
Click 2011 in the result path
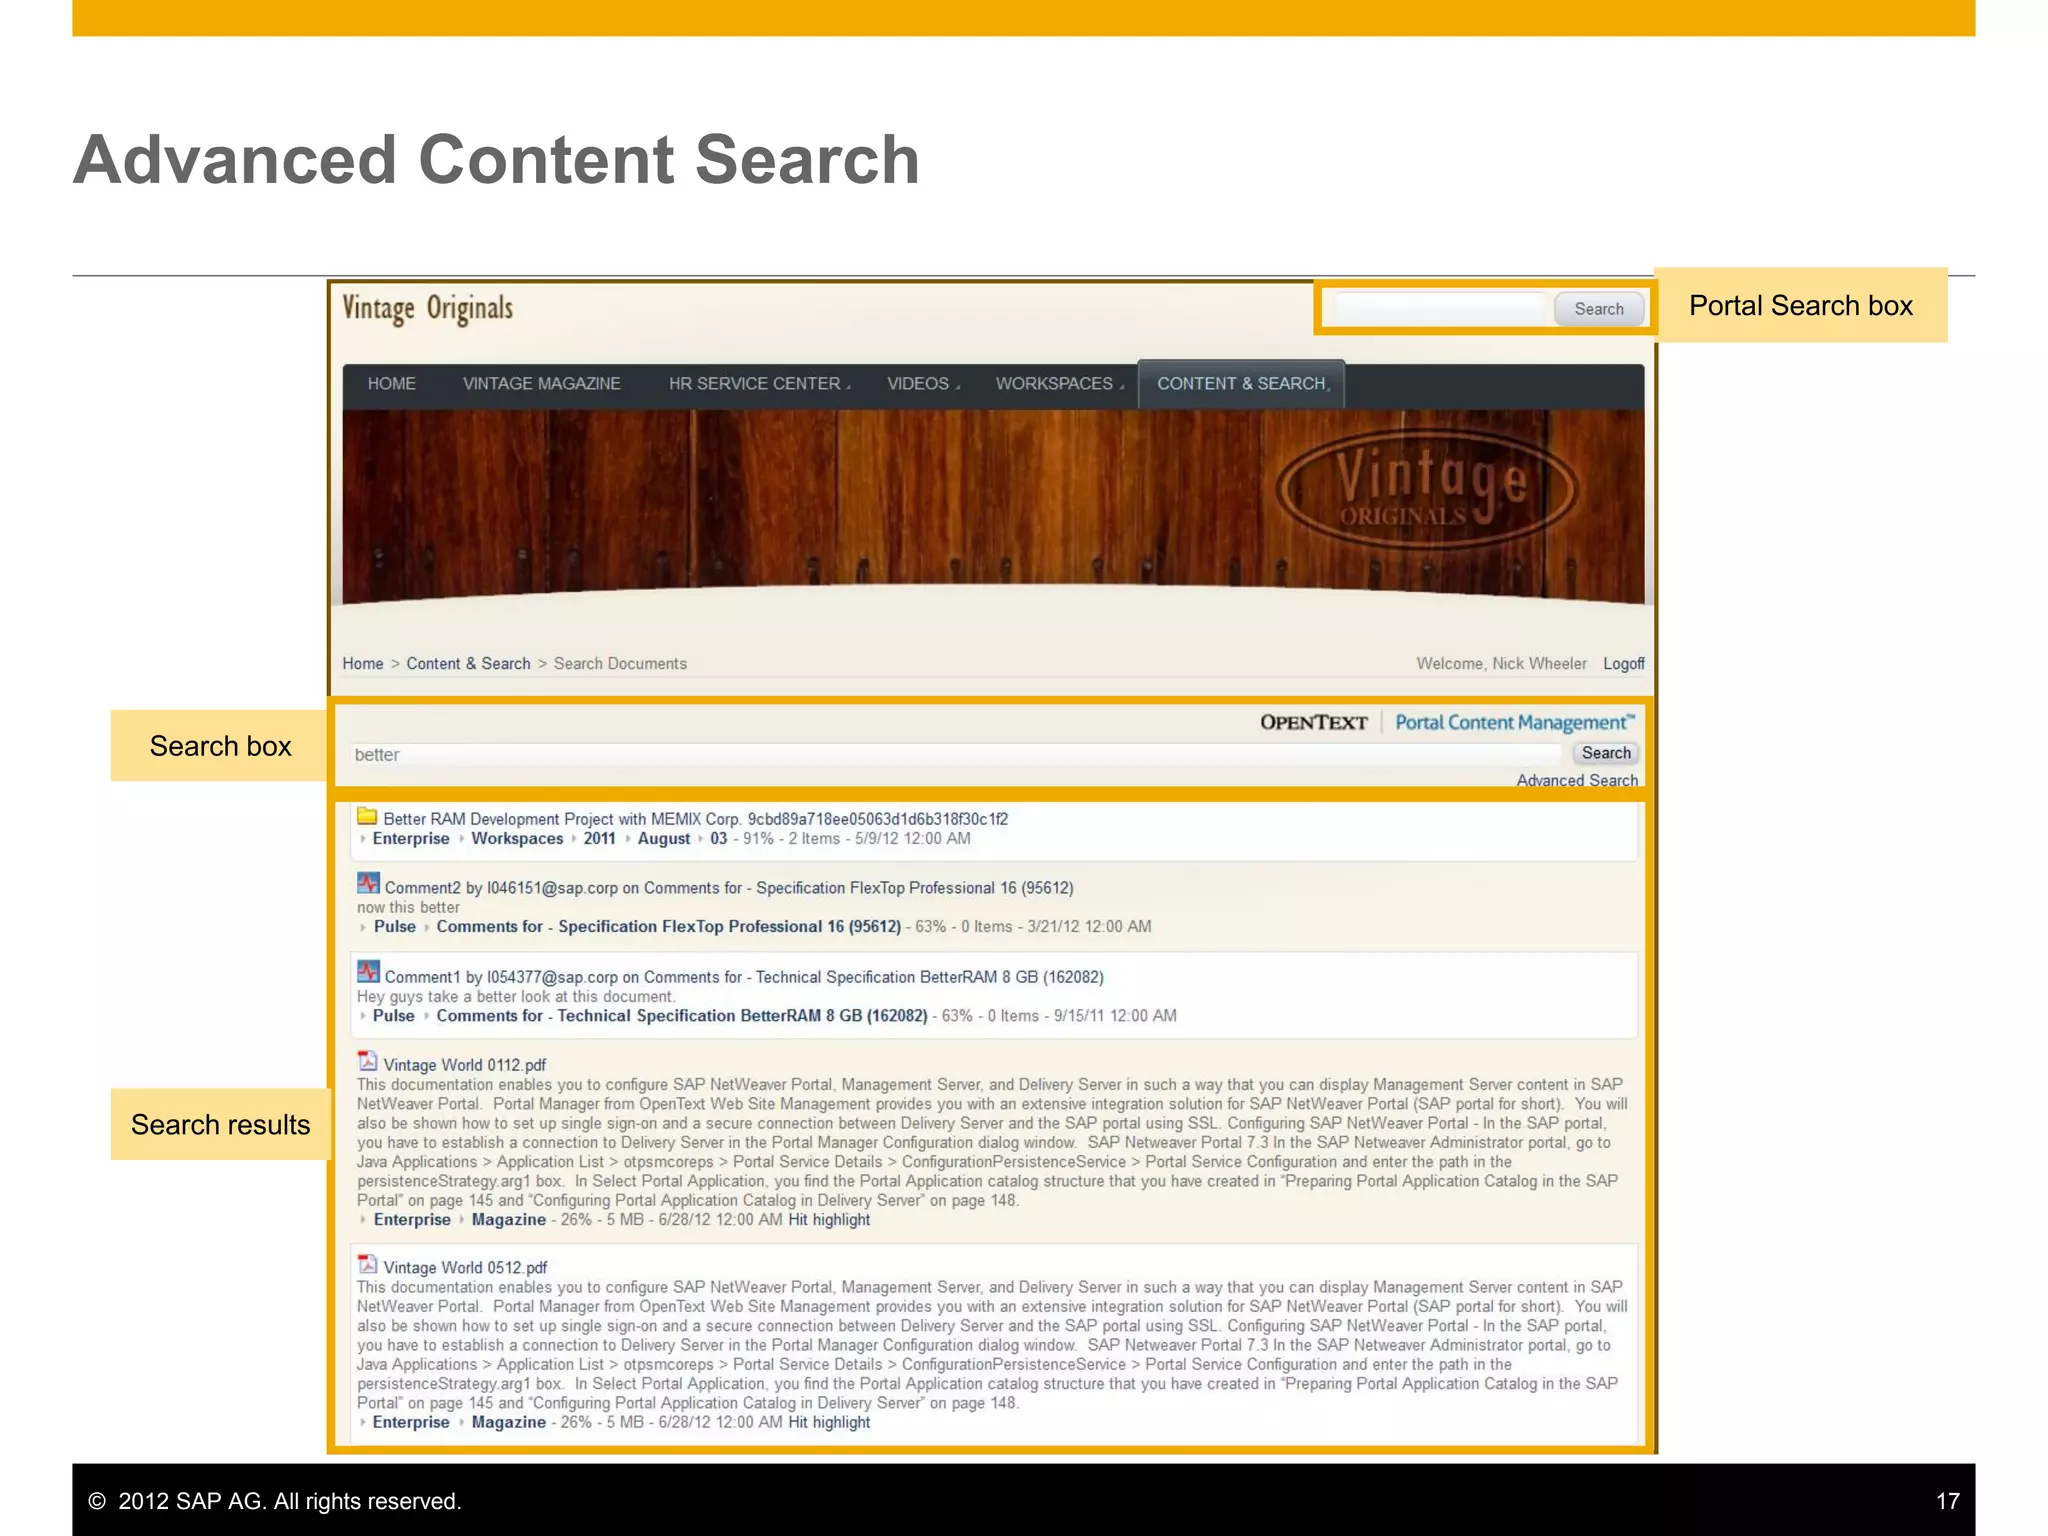point(599,839)
